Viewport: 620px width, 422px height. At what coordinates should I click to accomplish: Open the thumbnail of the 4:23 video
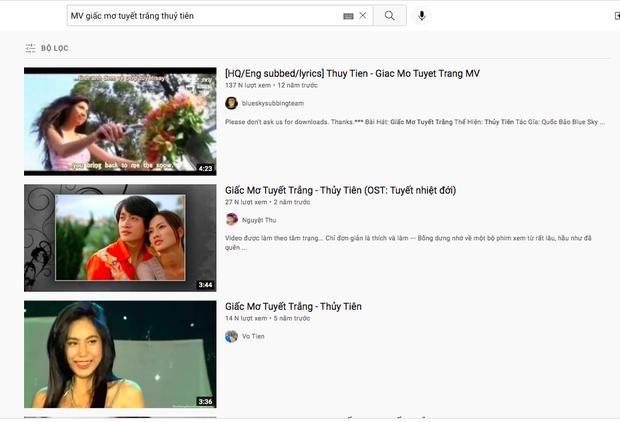coord(120,121)
